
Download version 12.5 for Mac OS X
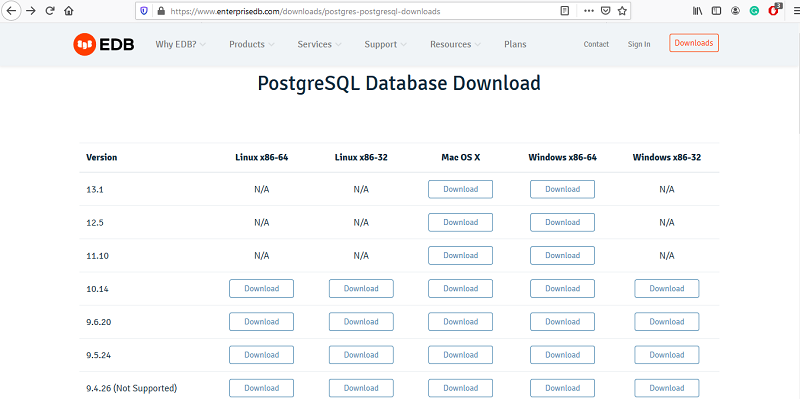point(460,222)
